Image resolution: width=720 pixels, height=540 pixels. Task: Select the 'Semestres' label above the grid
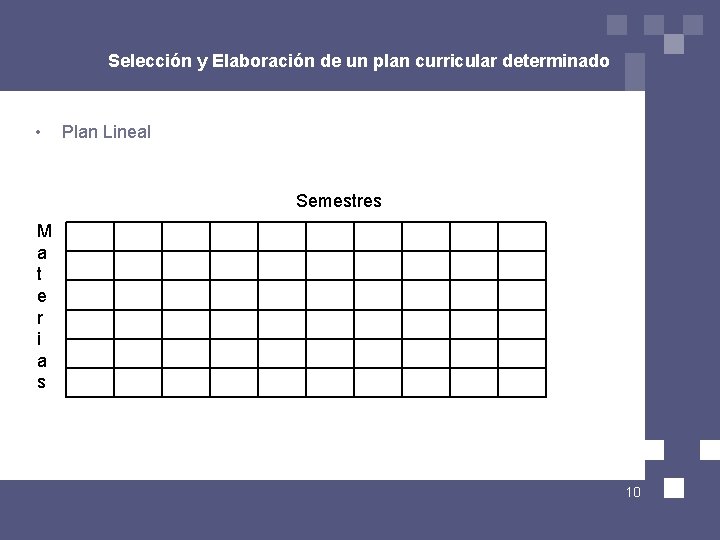[338, 201]
